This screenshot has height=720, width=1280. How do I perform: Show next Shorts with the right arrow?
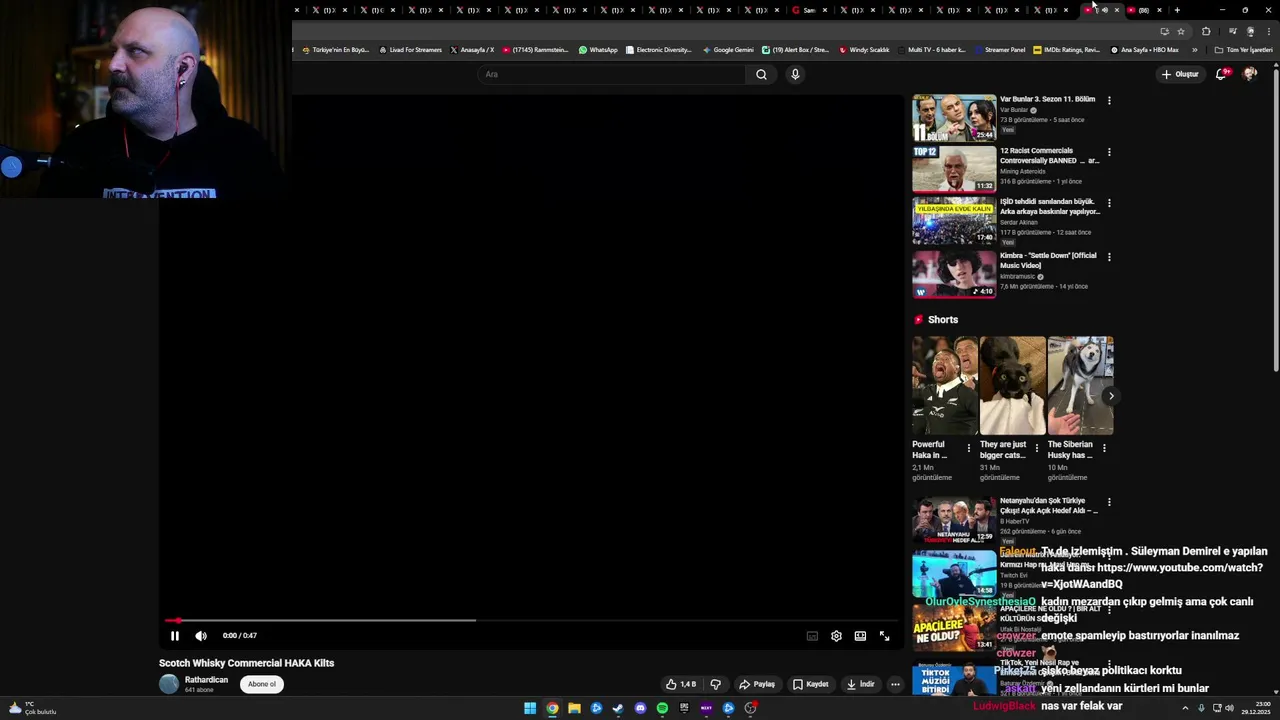pos(1110,396)
